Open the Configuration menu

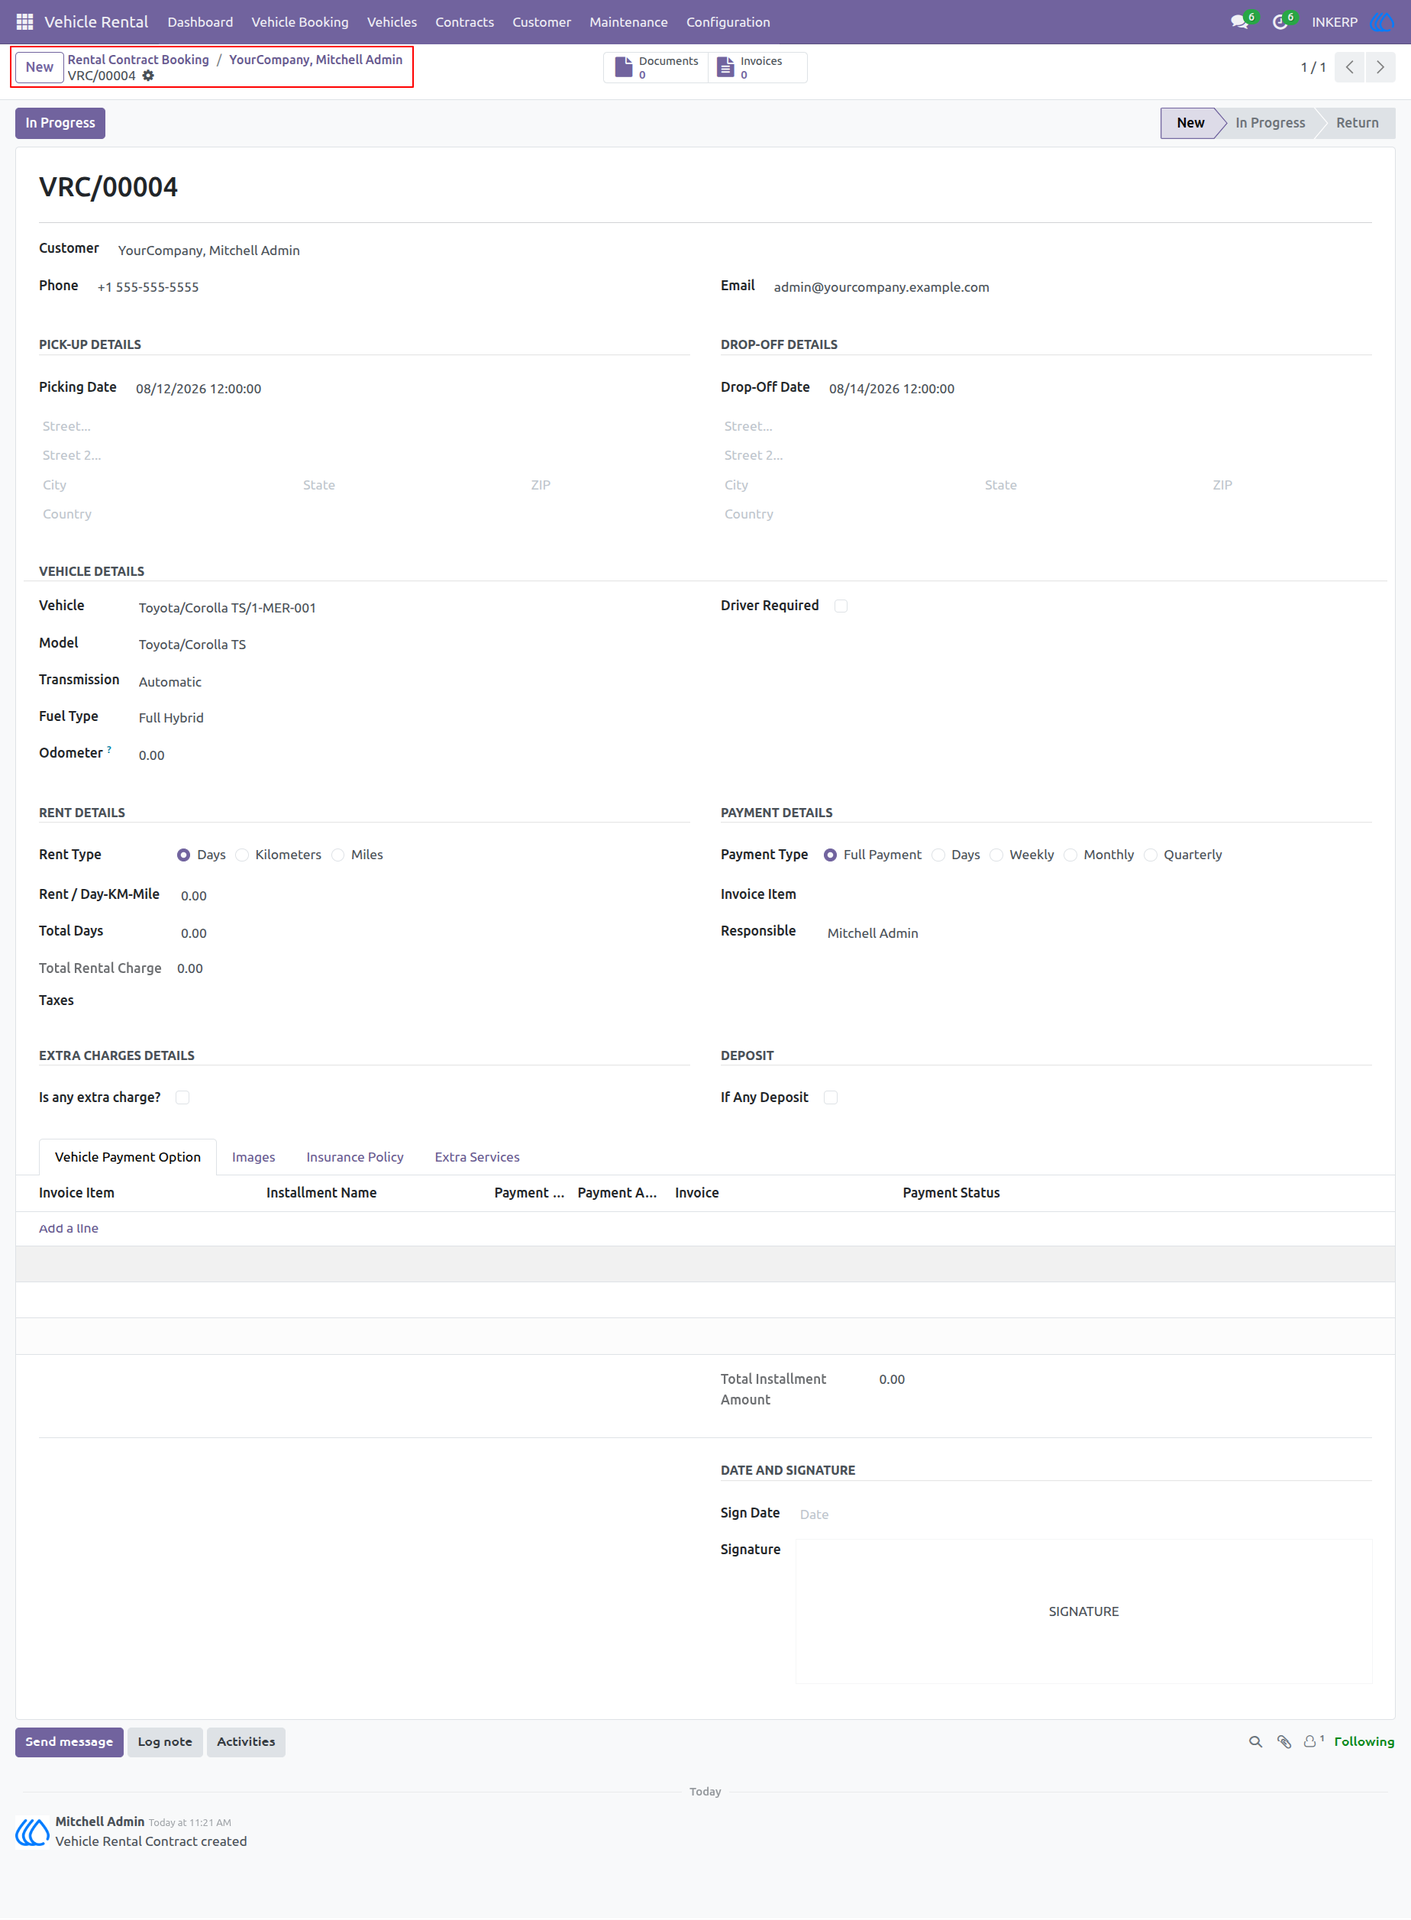point(728,22)
